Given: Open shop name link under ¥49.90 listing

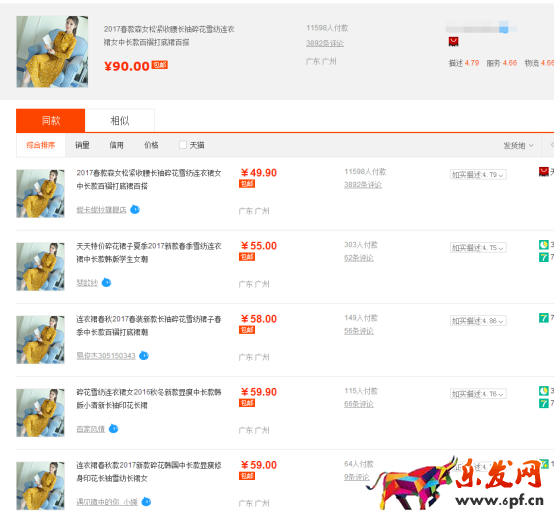Looking at the screenshot, I should [x=101, y=210].
